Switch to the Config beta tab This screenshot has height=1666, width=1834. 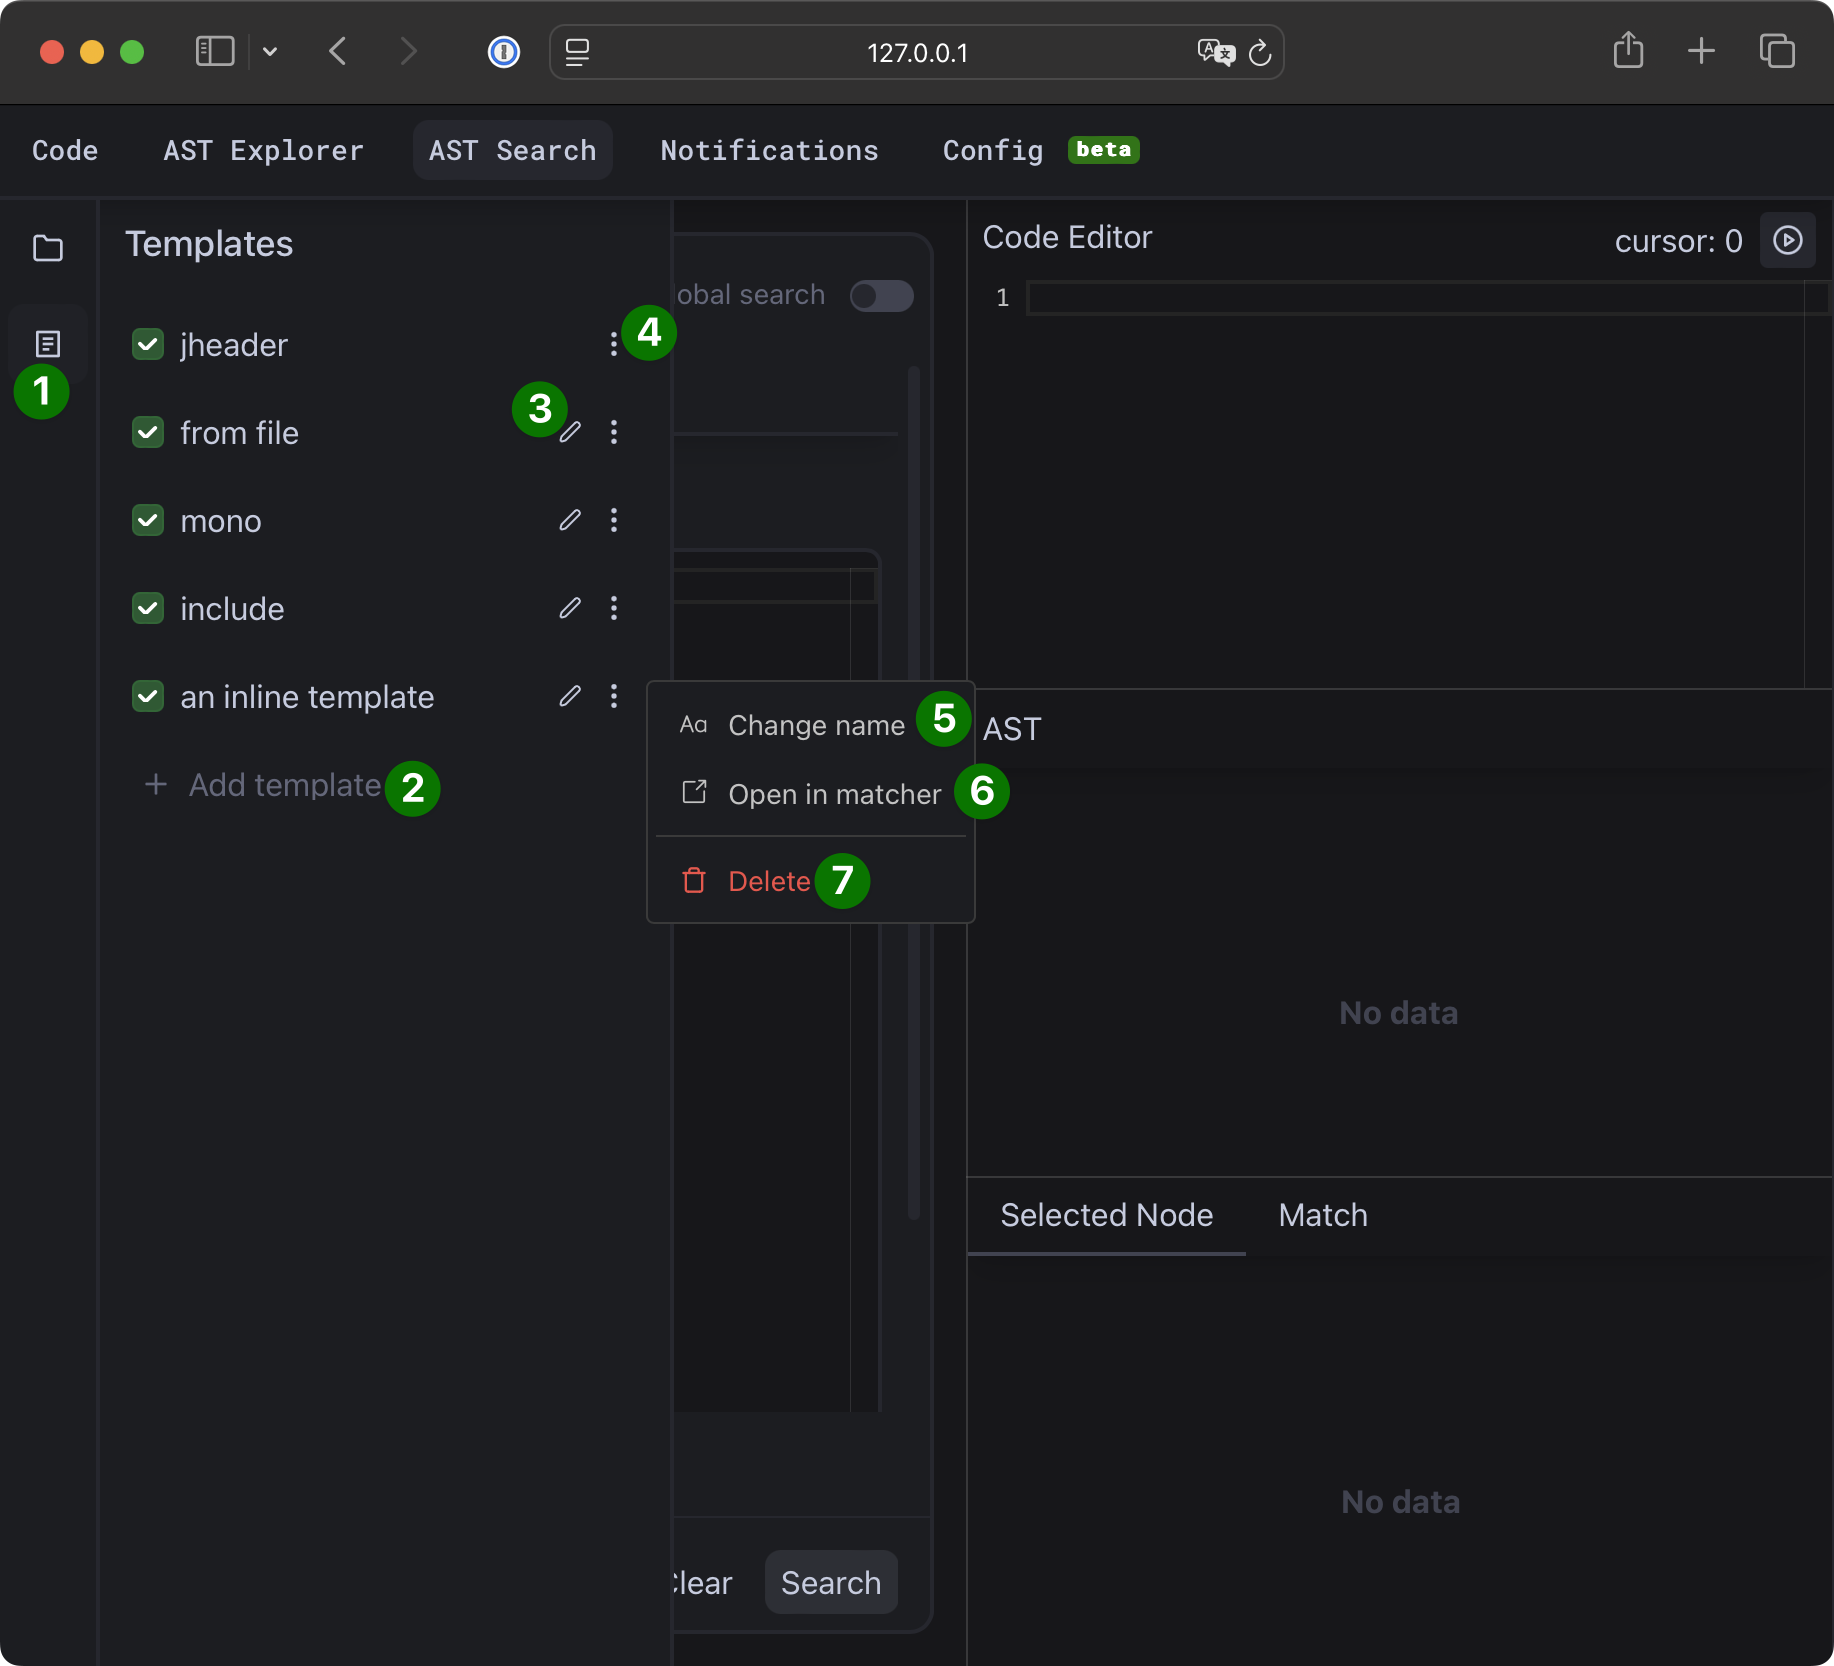pyautogui.click(x=1041, y=150)
